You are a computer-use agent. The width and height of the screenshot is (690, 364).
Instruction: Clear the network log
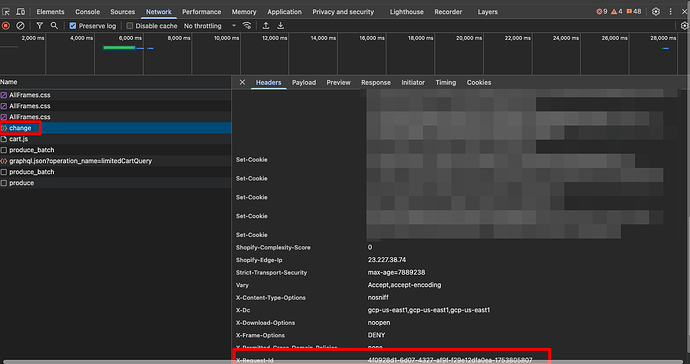pyautogui.click(x=20, y=26)
